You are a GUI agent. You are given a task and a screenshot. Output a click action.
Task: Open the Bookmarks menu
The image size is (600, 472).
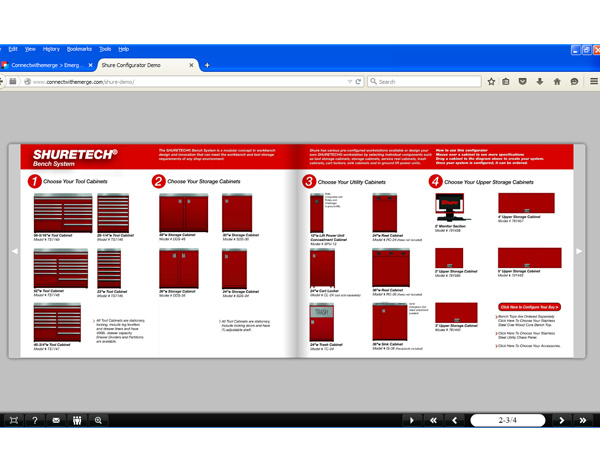79,49
